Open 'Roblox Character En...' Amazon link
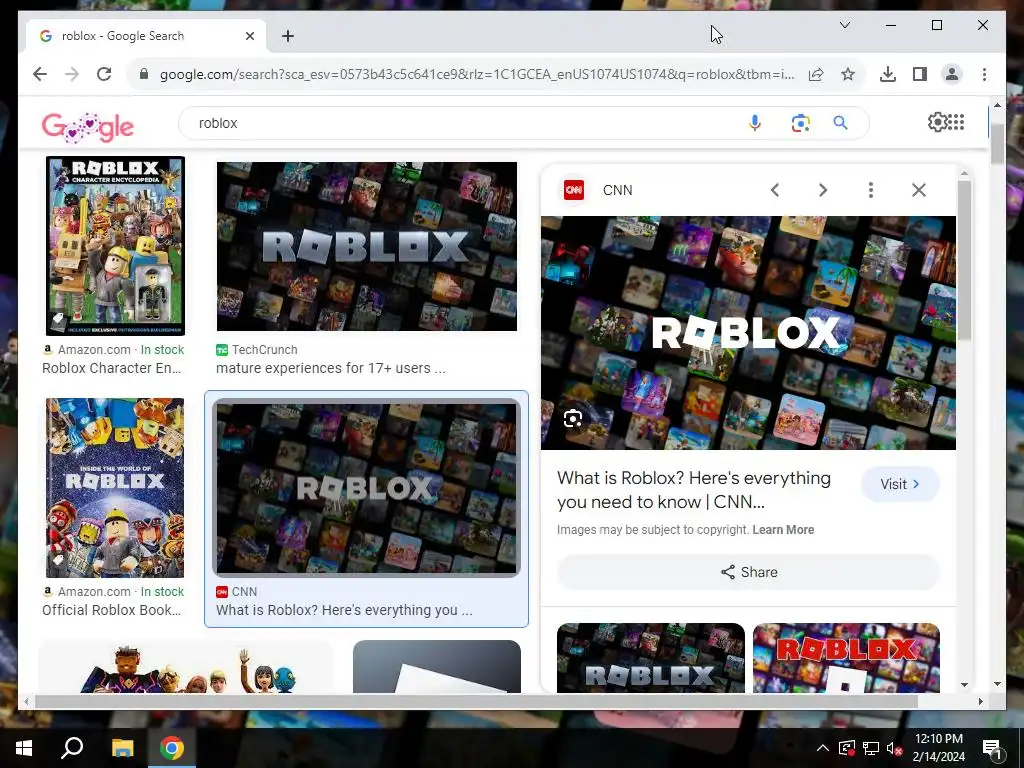The image size is (1024, 768). point(112,368)
